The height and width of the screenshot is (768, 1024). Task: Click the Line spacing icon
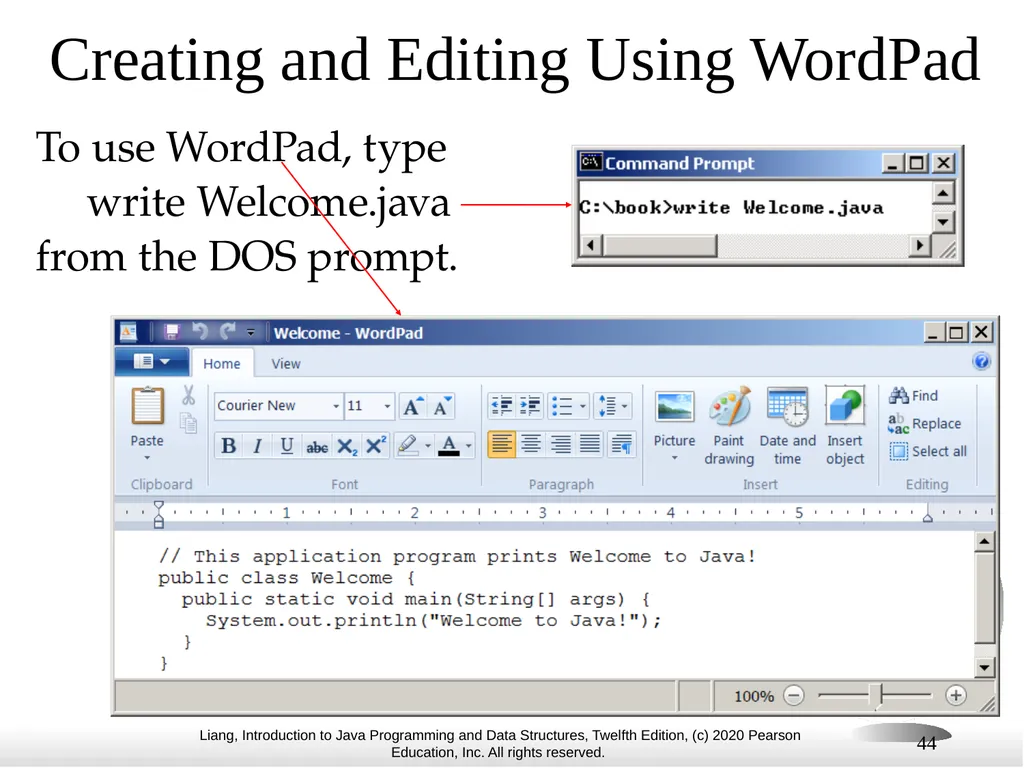(x=607, y=406)
